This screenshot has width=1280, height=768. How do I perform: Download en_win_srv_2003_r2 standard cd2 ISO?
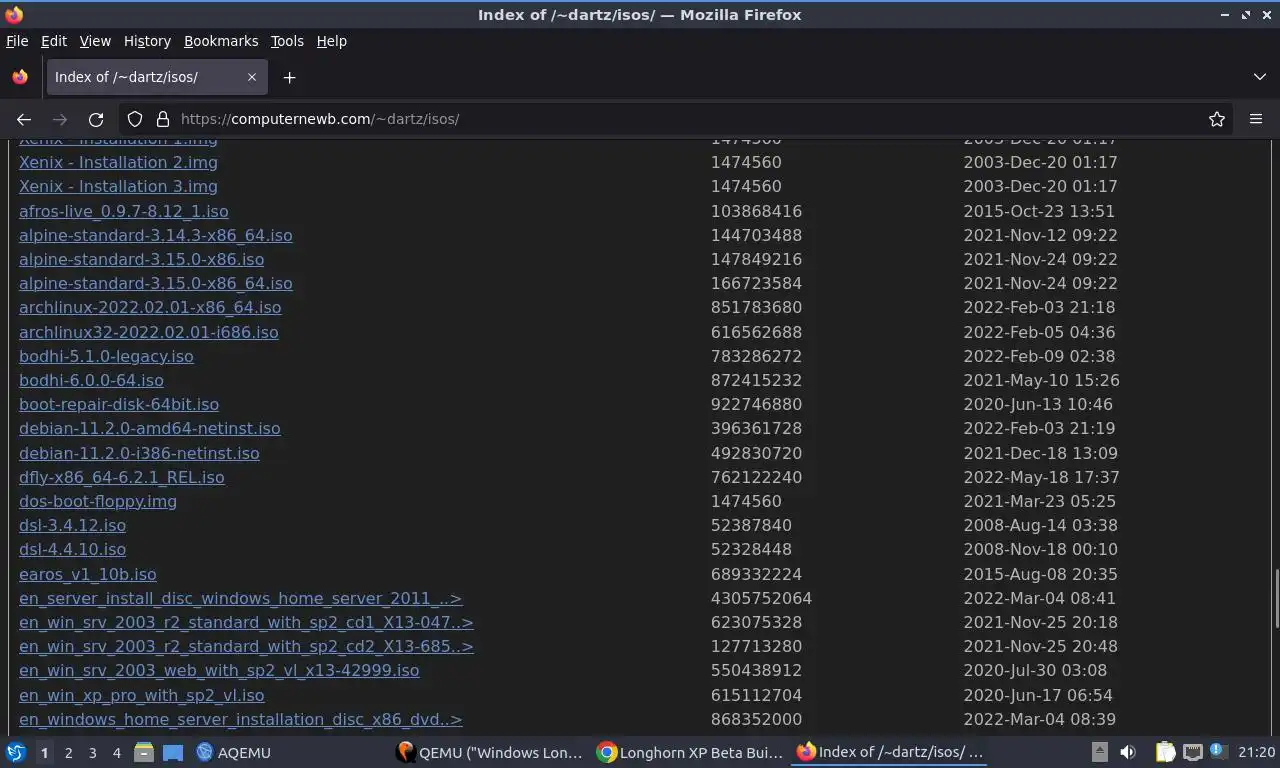[x=246, y=646]
